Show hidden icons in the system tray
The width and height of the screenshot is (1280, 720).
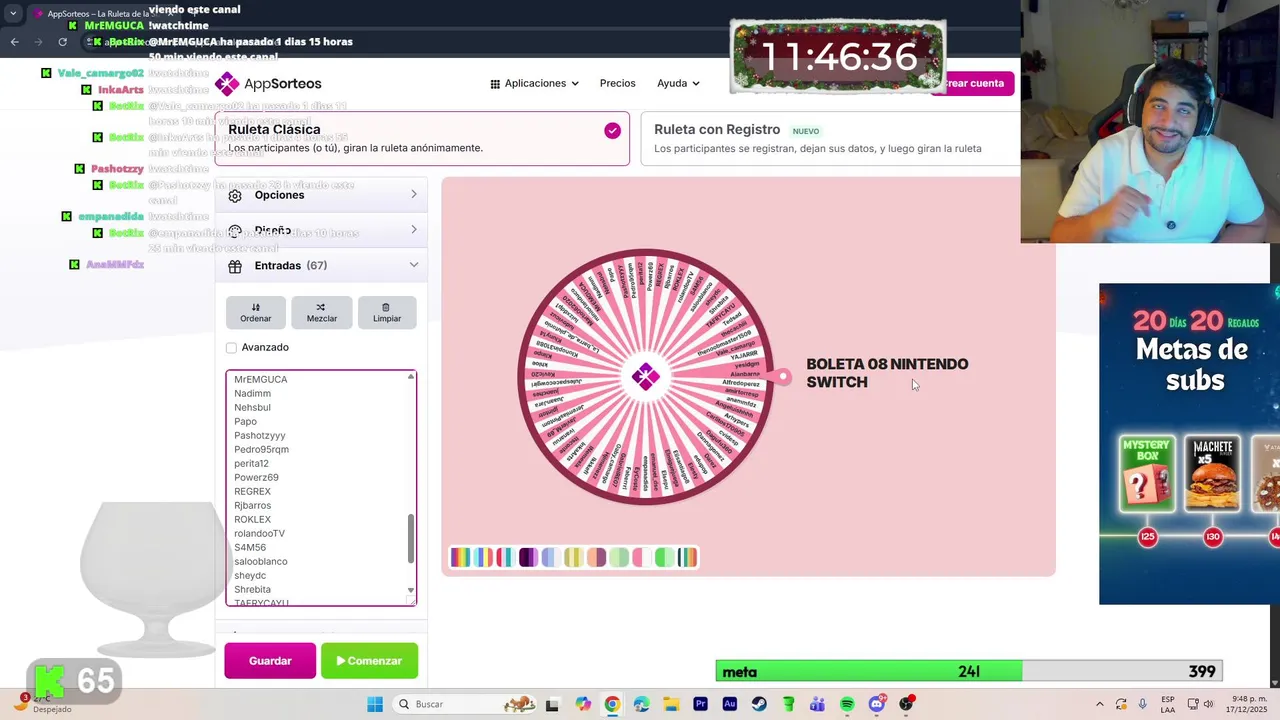1100,704
